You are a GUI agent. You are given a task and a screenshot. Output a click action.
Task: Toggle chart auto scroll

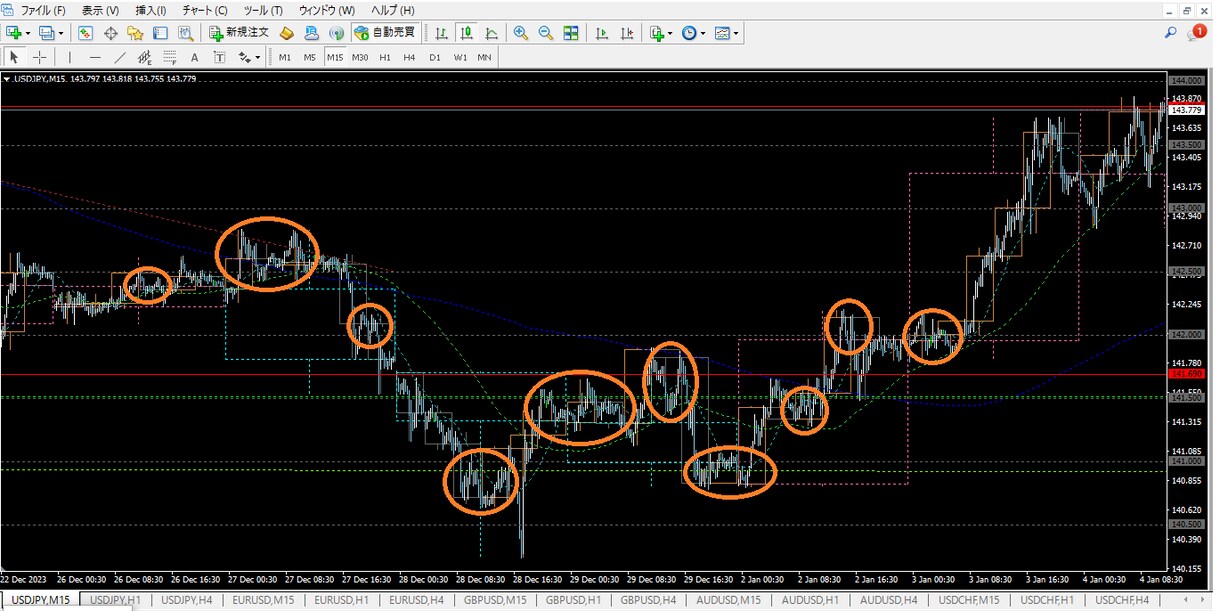(601, 33)
